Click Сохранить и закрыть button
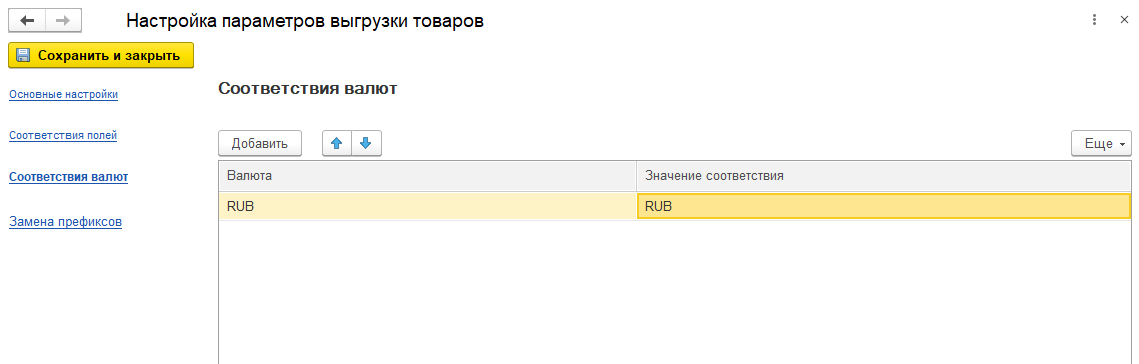 [101, 55]
